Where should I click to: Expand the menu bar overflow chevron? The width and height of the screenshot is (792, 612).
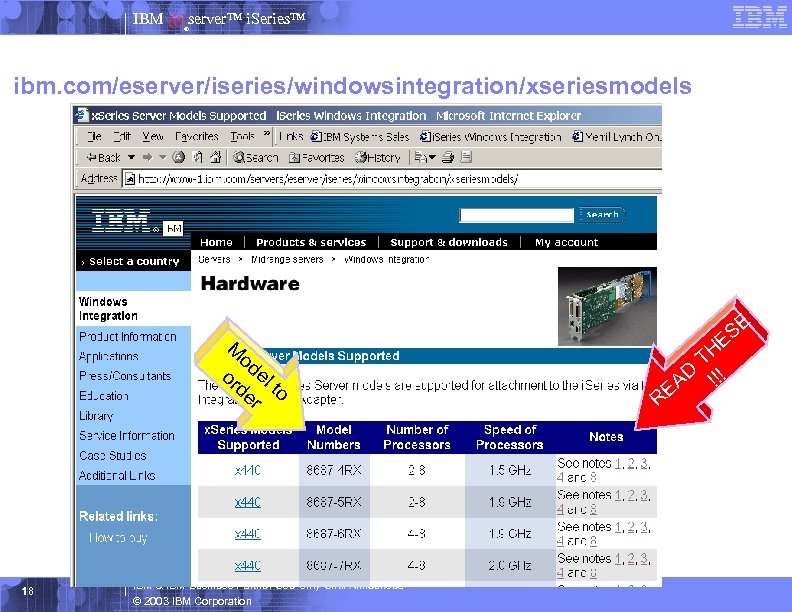[267, 134]
